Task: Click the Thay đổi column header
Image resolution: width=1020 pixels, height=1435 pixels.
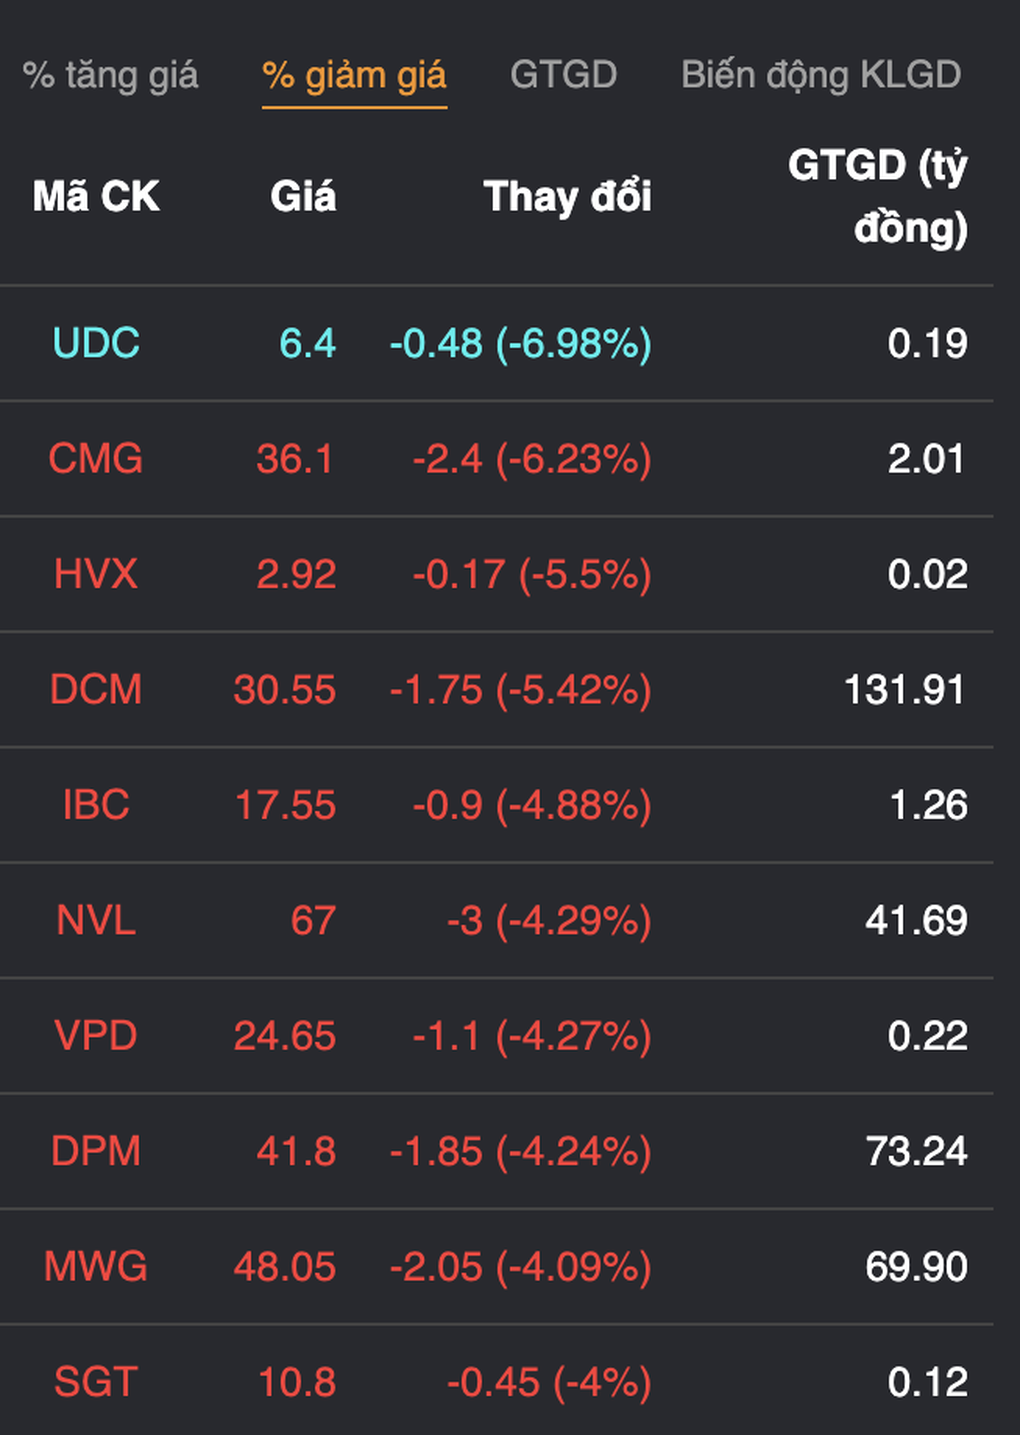Action: (x=567, y=196)
